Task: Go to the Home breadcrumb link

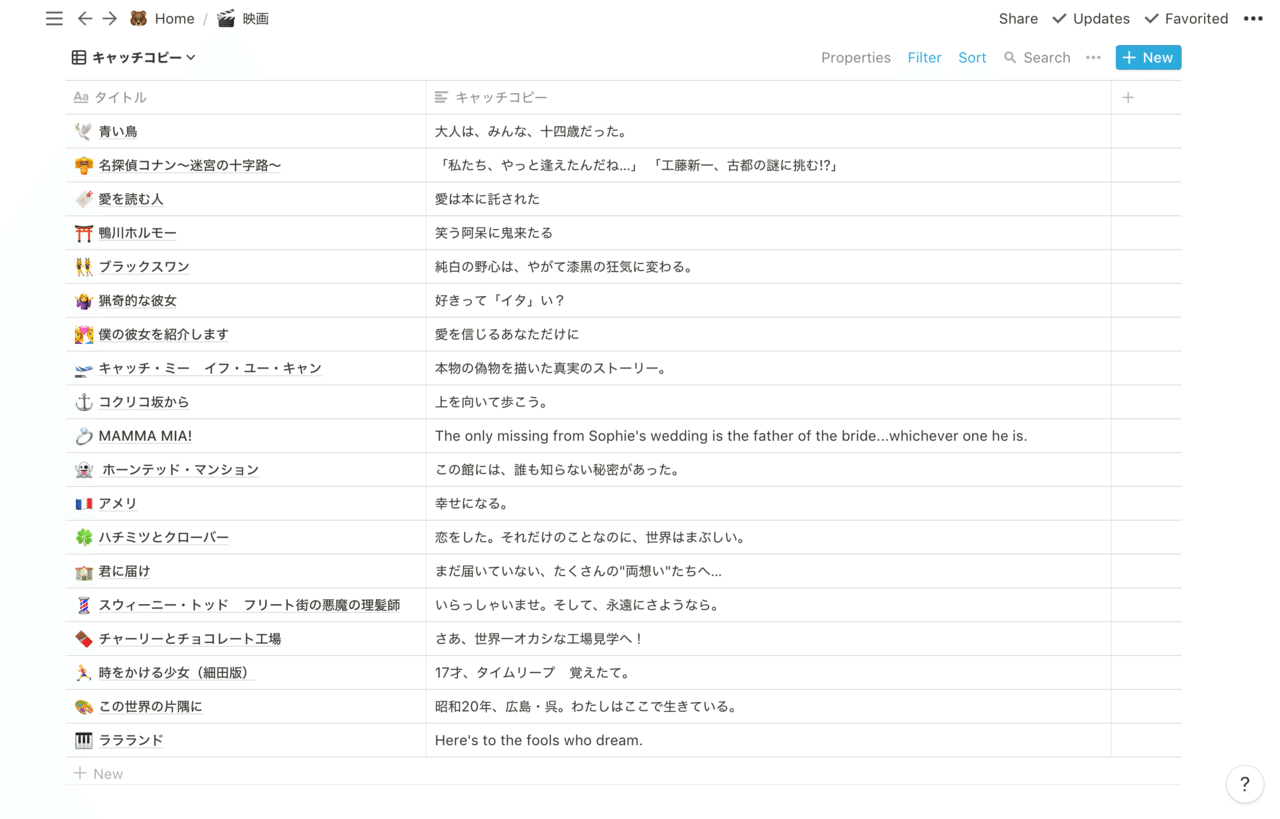Action: [174, 18]
